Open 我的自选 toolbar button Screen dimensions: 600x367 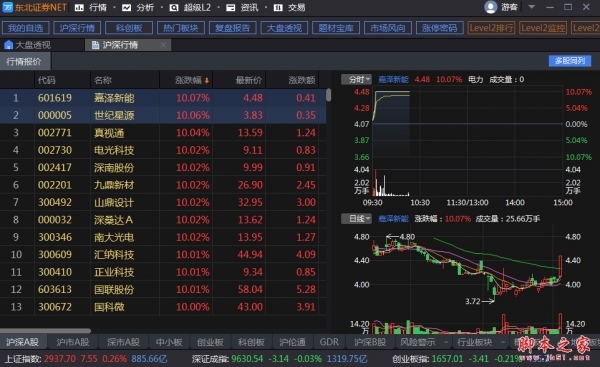click(25, 28)
